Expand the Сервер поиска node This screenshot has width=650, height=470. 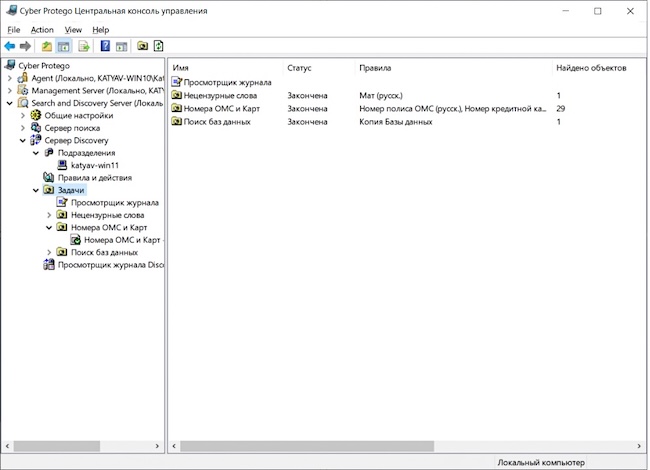point(23,128)
